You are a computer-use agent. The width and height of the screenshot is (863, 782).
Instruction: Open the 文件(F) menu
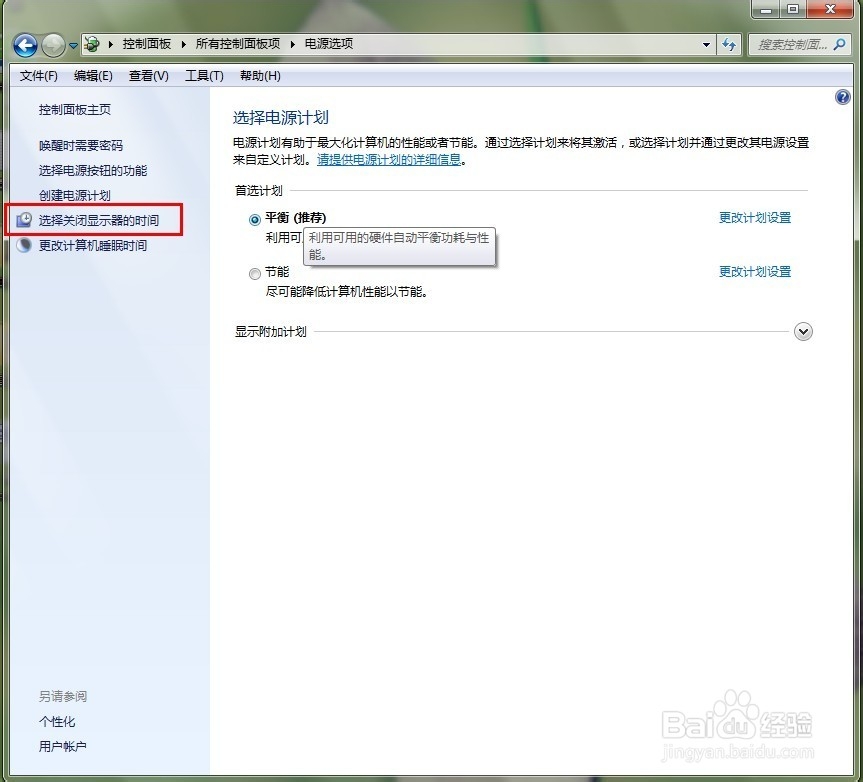(x=39, y=75)
